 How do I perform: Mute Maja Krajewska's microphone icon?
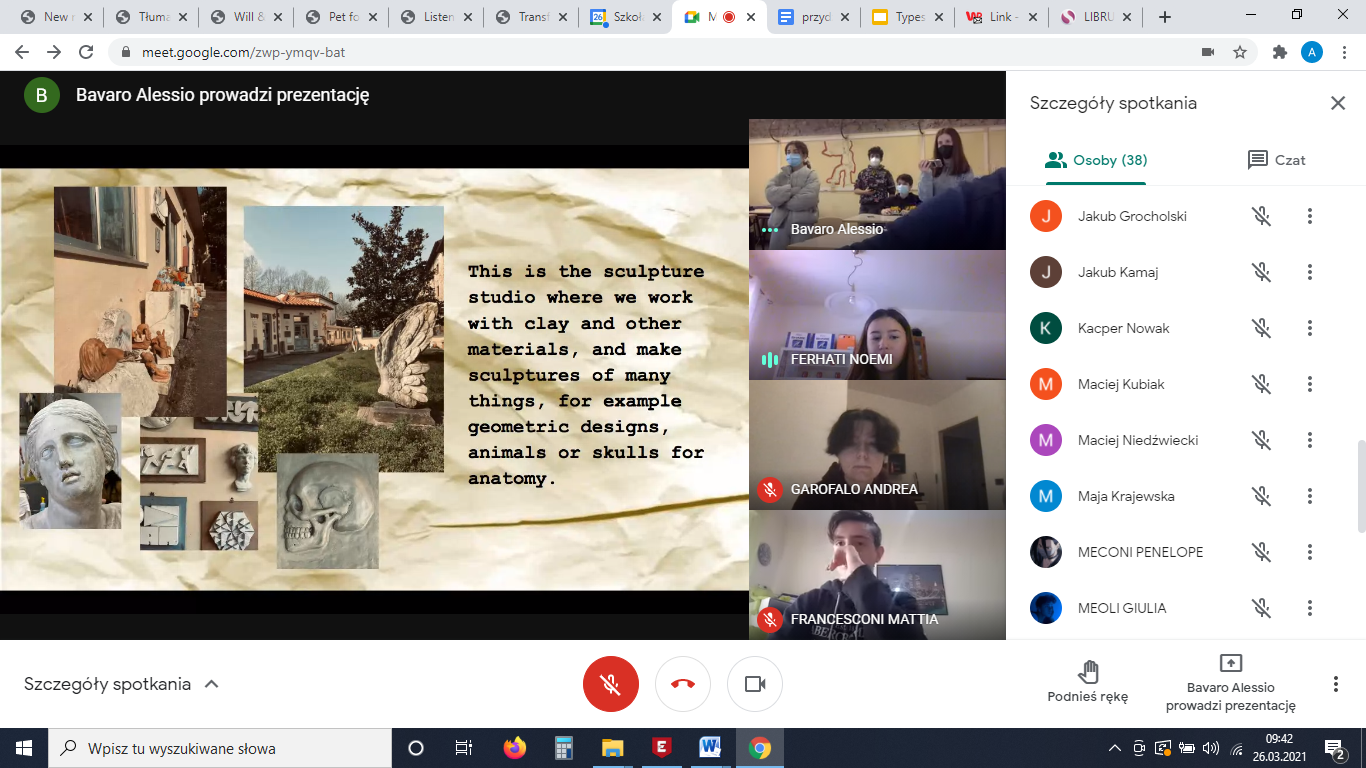pos(1261,496)
